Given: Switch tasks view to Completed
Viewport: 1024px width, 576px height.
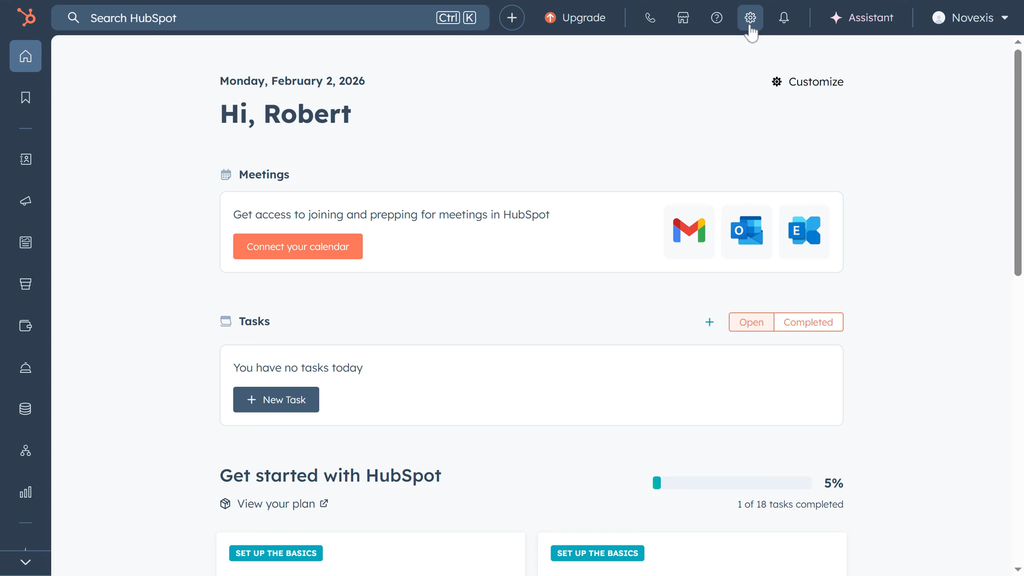Looking at the screenshot, I should click(808, 322).
